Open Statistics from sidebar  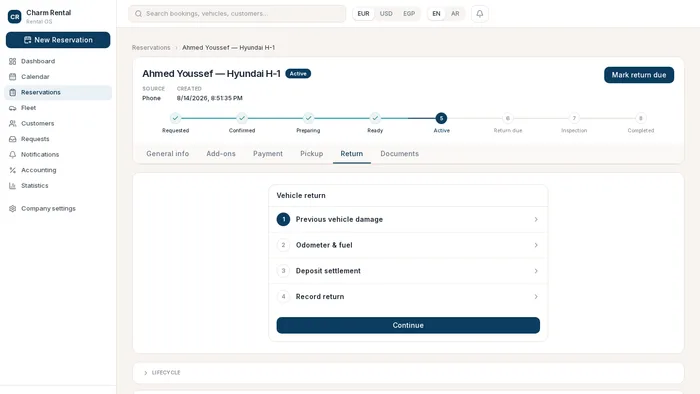tap(58, 186)
